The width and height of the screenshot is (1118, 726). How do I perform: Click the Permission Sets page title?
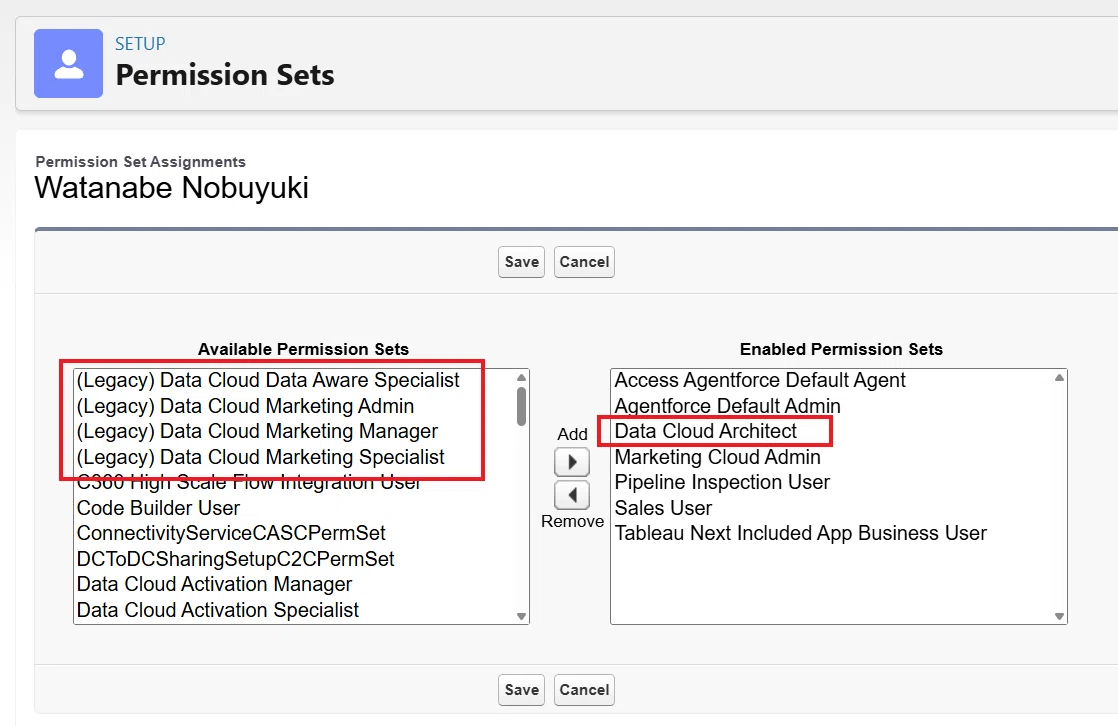[x=225, y=75]
